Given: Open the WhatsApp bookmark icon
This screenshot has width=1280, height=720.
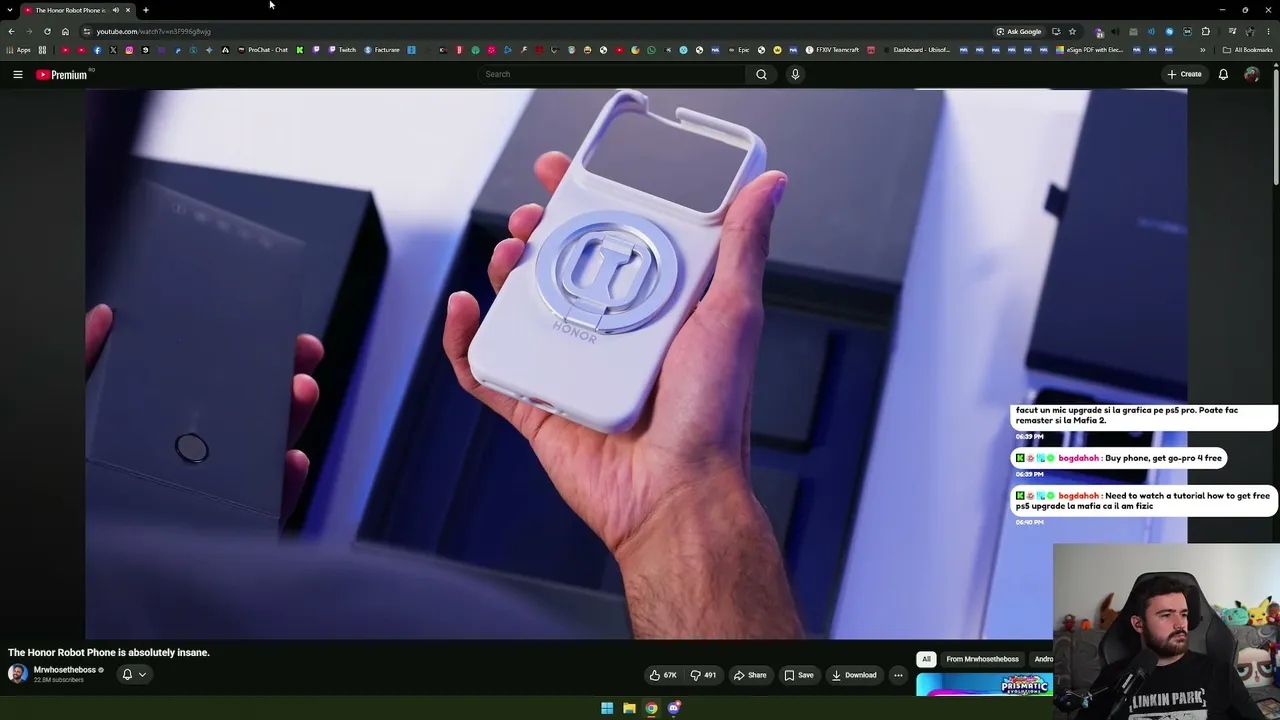Looking at the screenshot, I should [651, 50].
